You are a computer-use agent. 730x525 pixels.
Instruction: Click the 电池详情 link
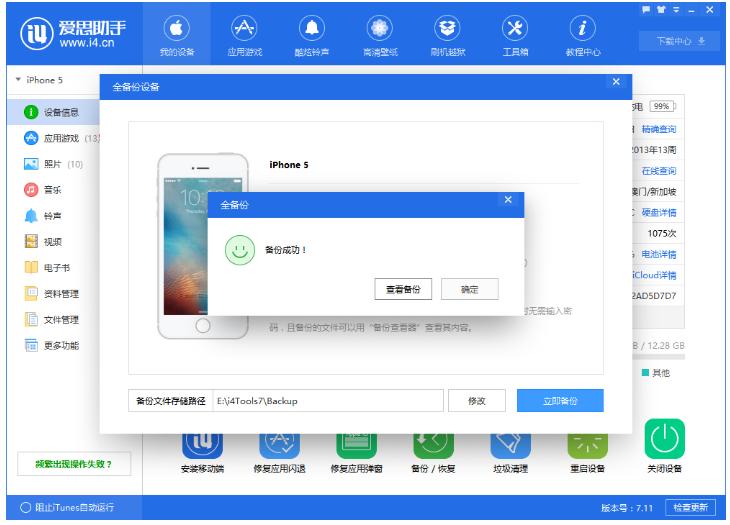tap(659, 254)
